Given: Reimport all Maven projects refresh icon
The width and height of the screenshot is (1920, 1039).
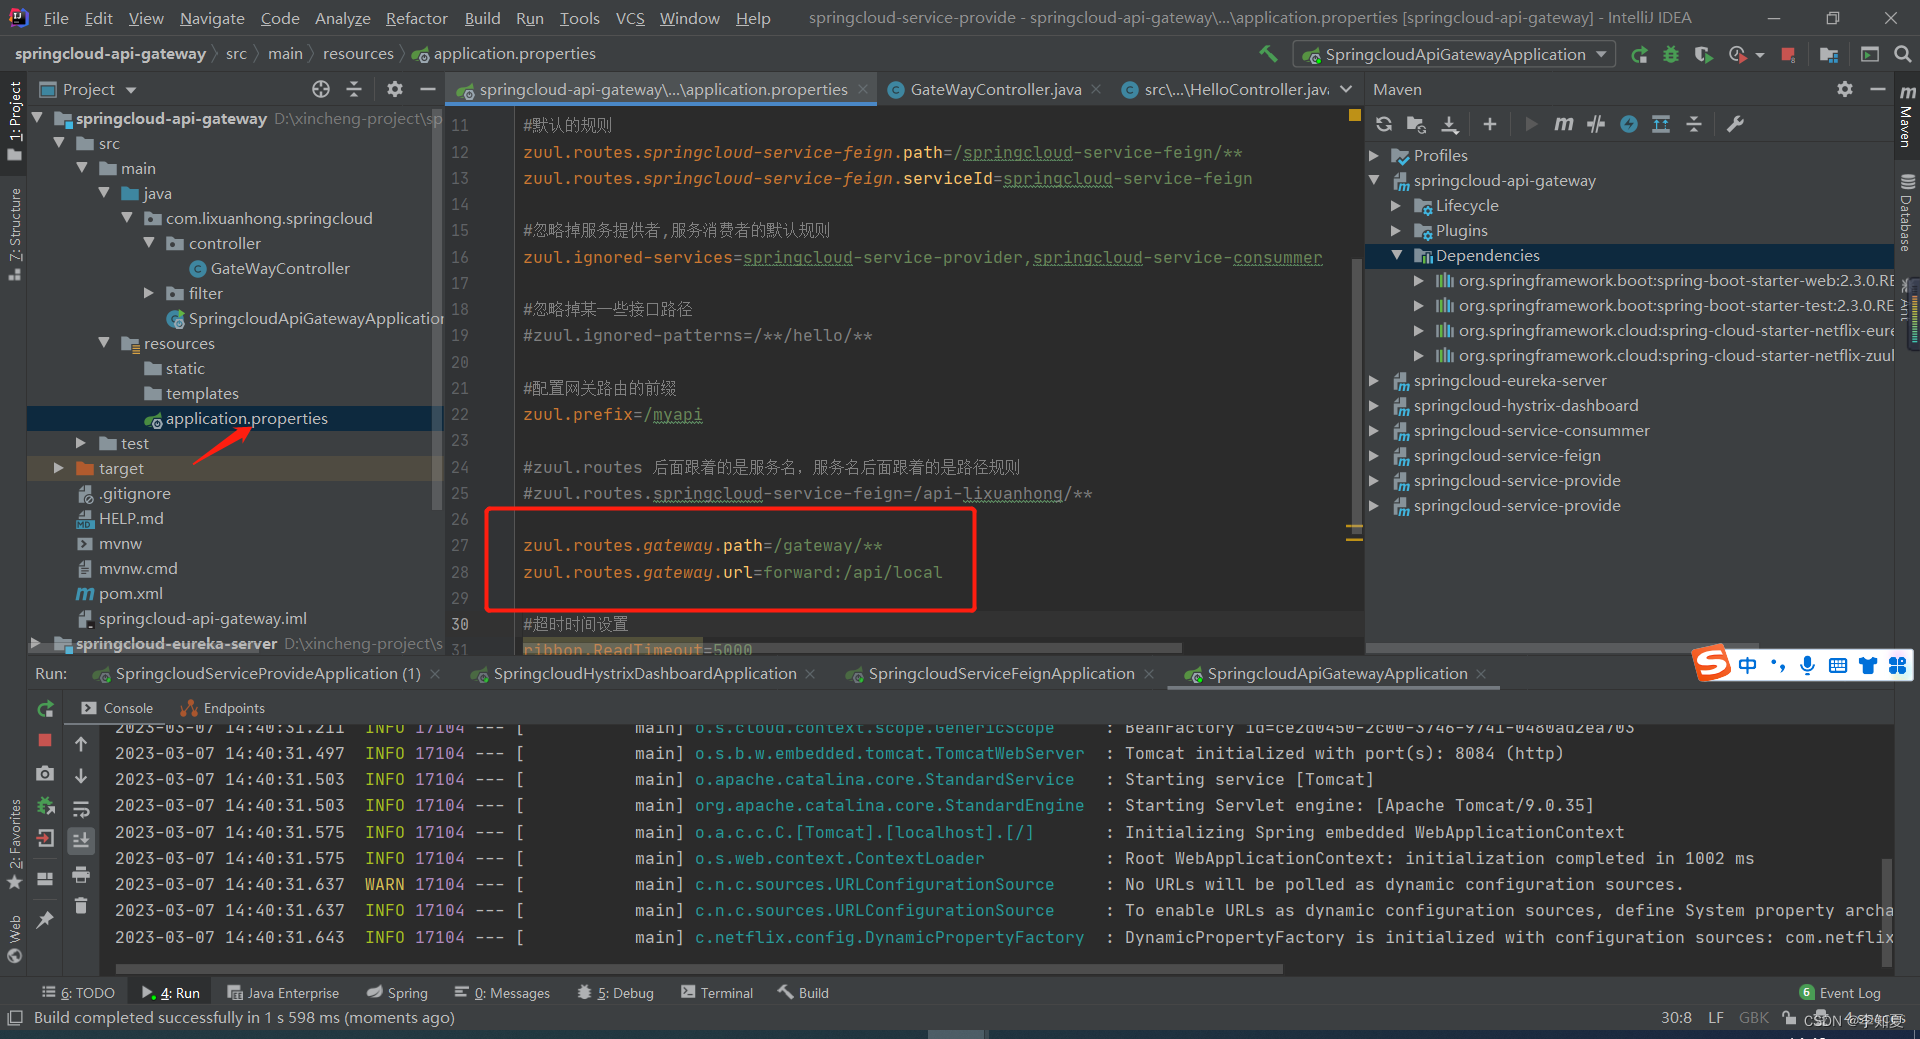Looking at the screenshot, I should pyautogui.click(x=1384, y=124).
